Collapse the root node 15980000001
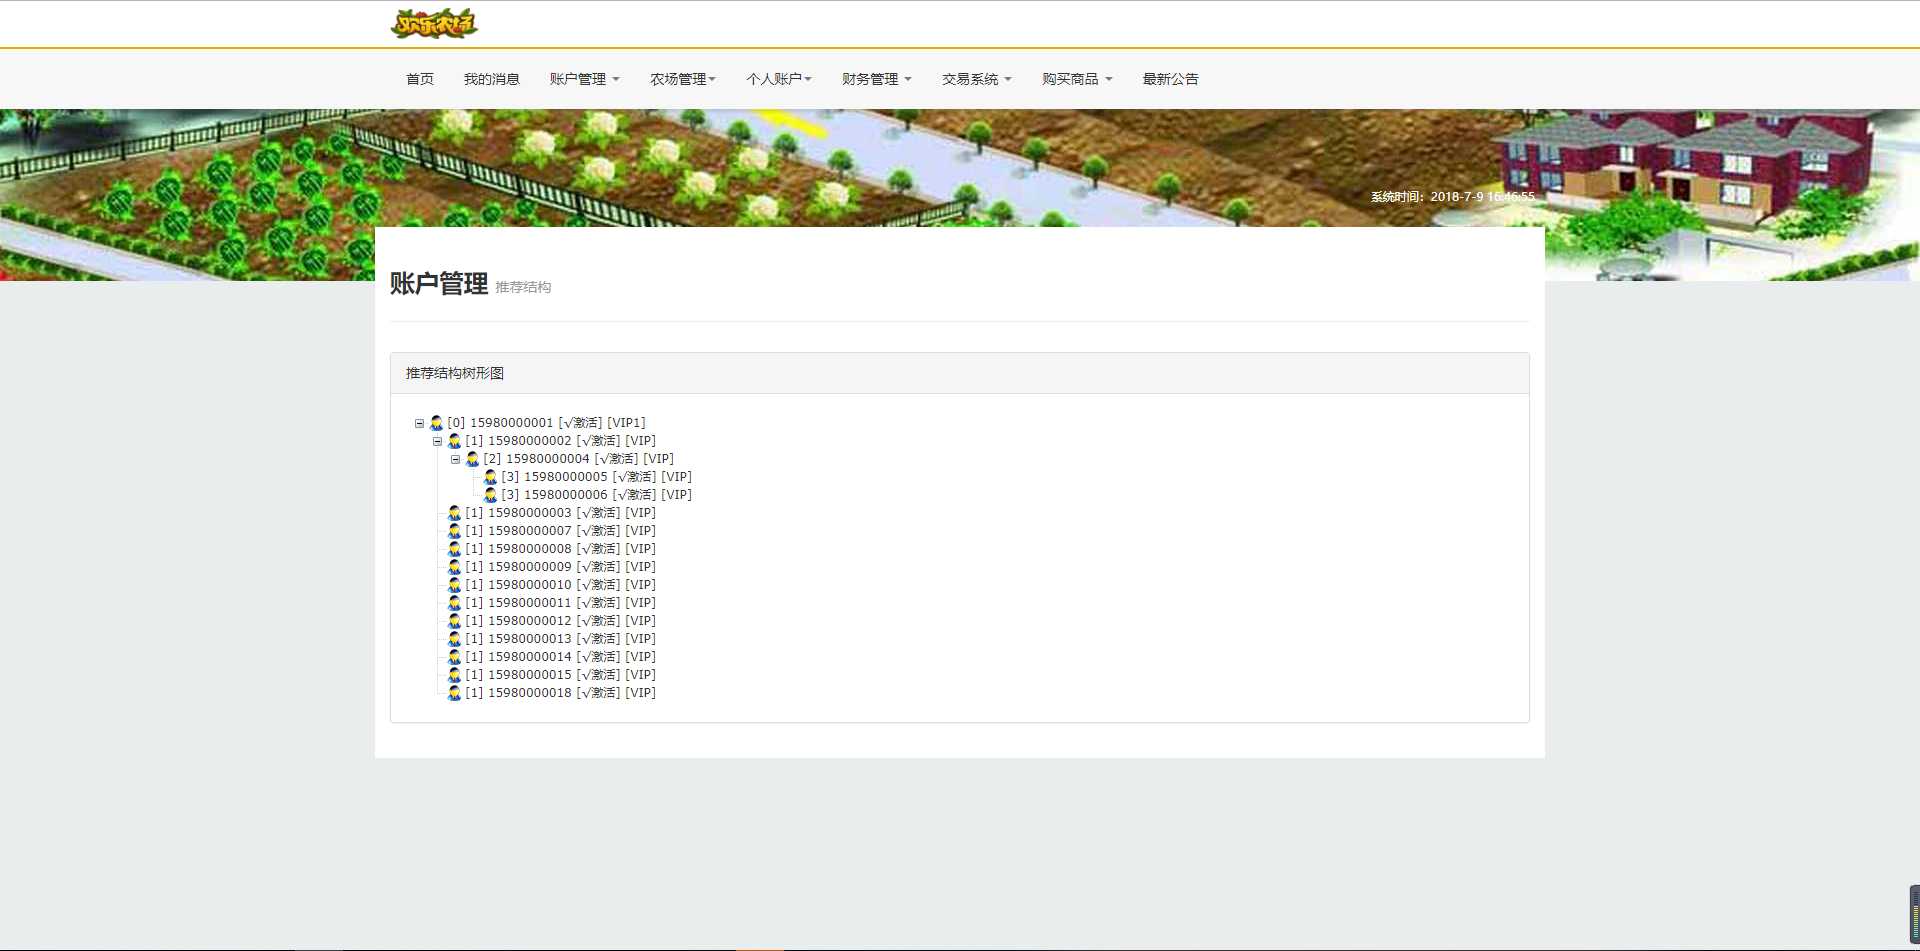This screenshot has height=951, width=1920. (x=420, y=424)
